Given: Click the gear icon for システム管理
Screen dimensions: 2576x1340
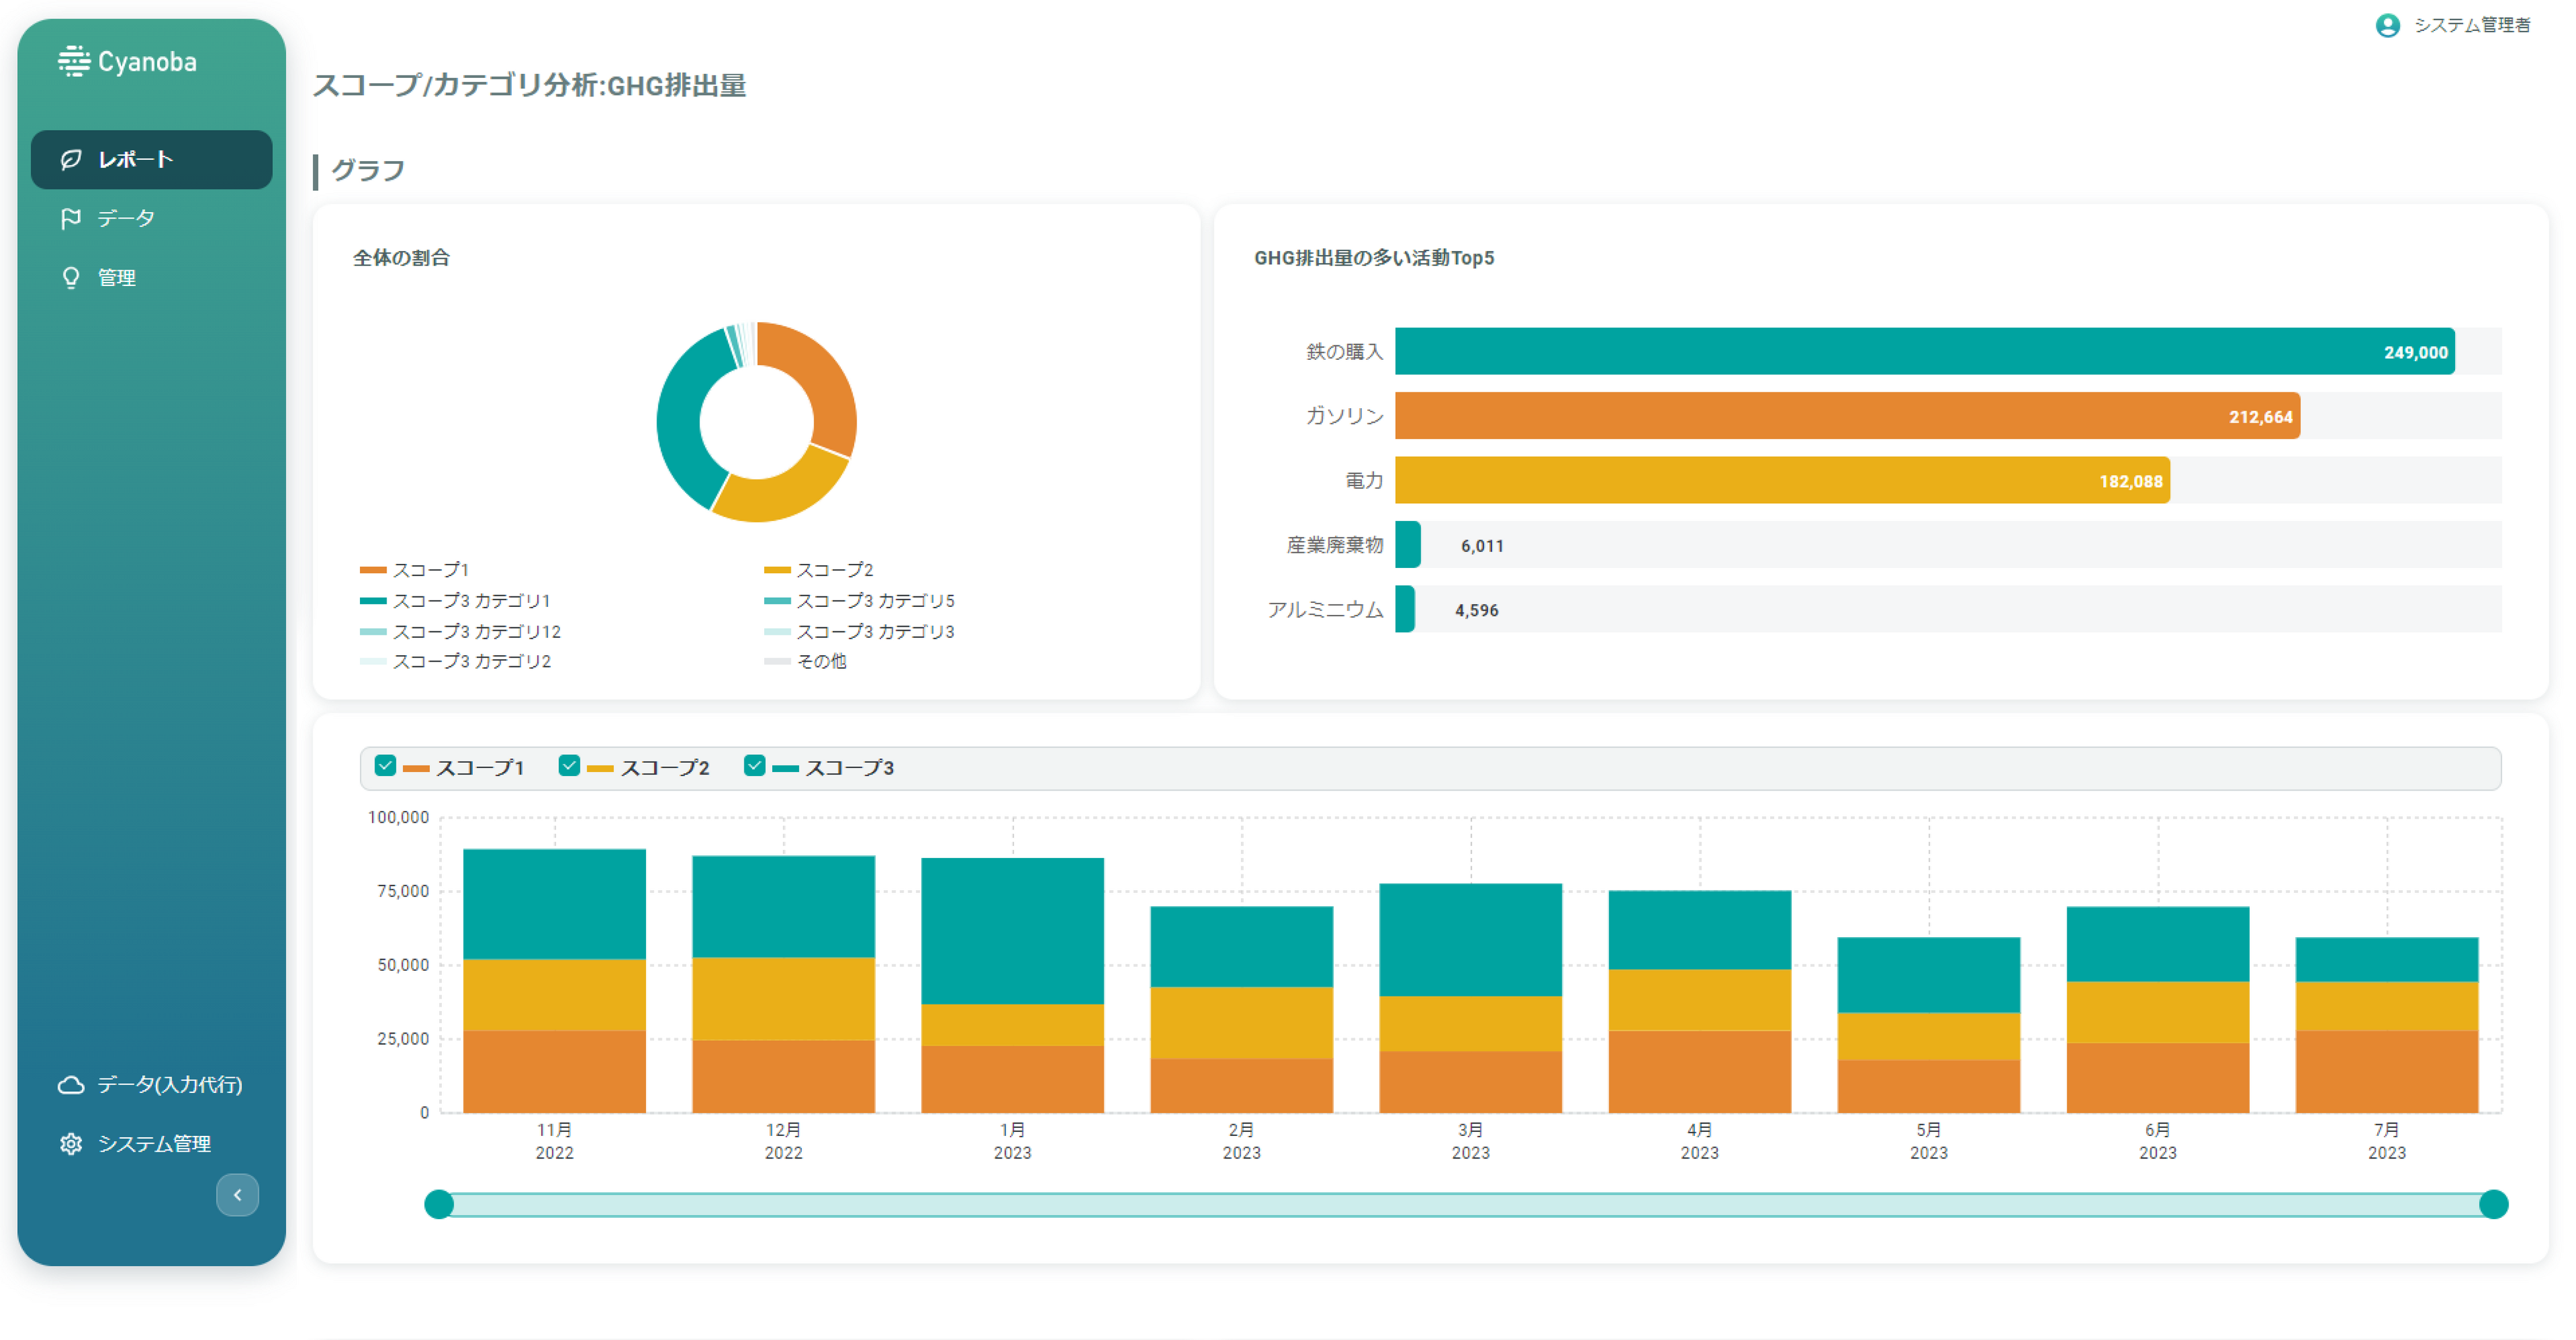Looking at the screenshot, I should 70,1144.
